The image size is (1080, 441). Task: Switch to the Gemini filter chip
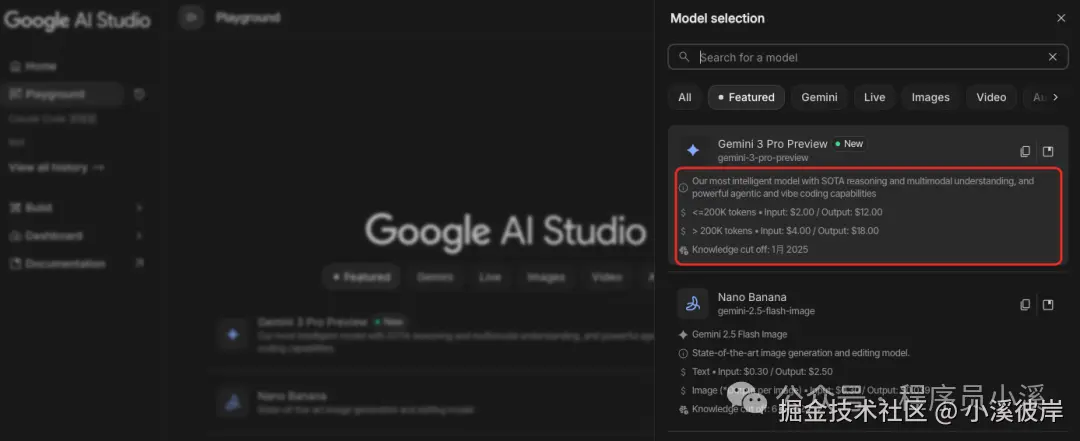[x=819, y=97]
